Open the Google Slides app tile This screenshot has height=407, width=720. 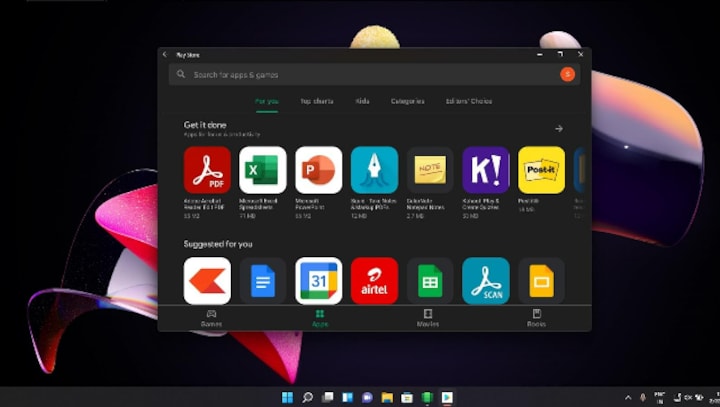(541, 281)
